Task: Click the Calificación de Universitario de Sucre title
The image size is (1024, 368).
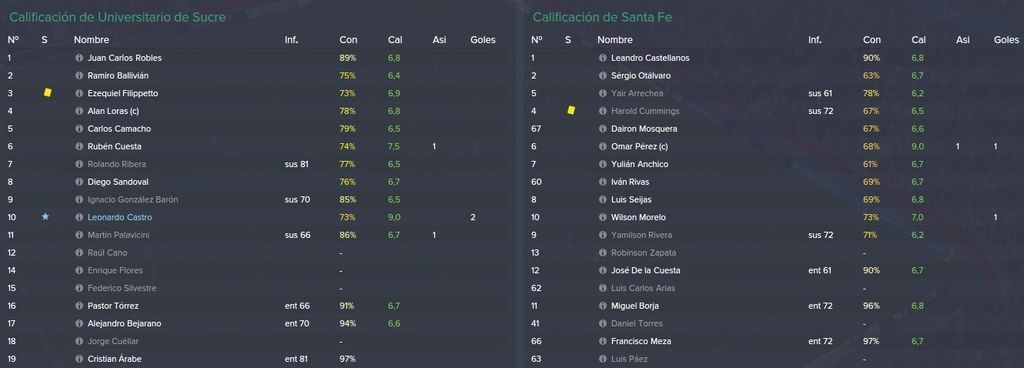Action: pos(118,18)
